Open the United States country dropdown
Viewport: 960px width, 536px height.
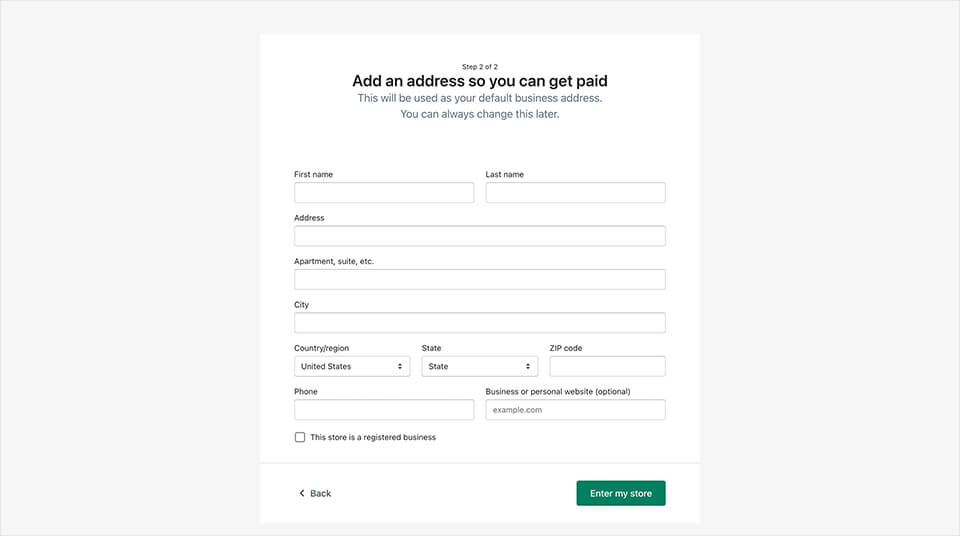tap(351, 367)
